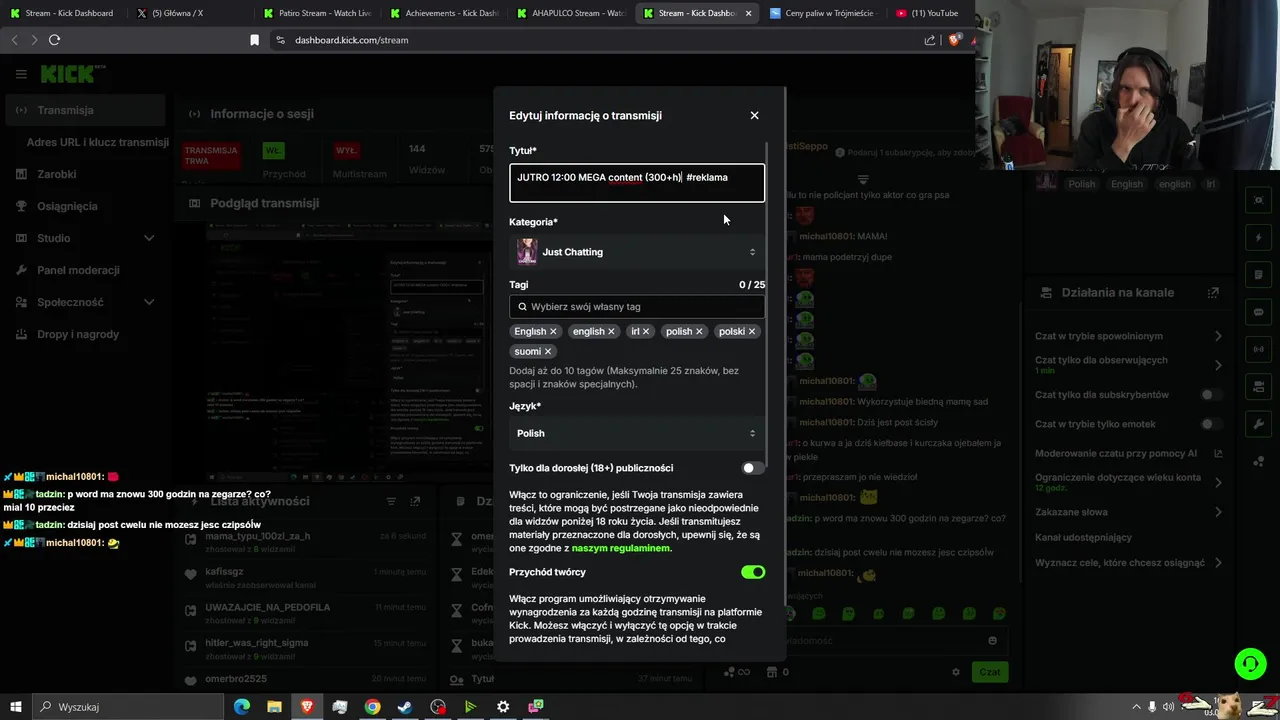Click the browser address bar URL

coord(351,40)
